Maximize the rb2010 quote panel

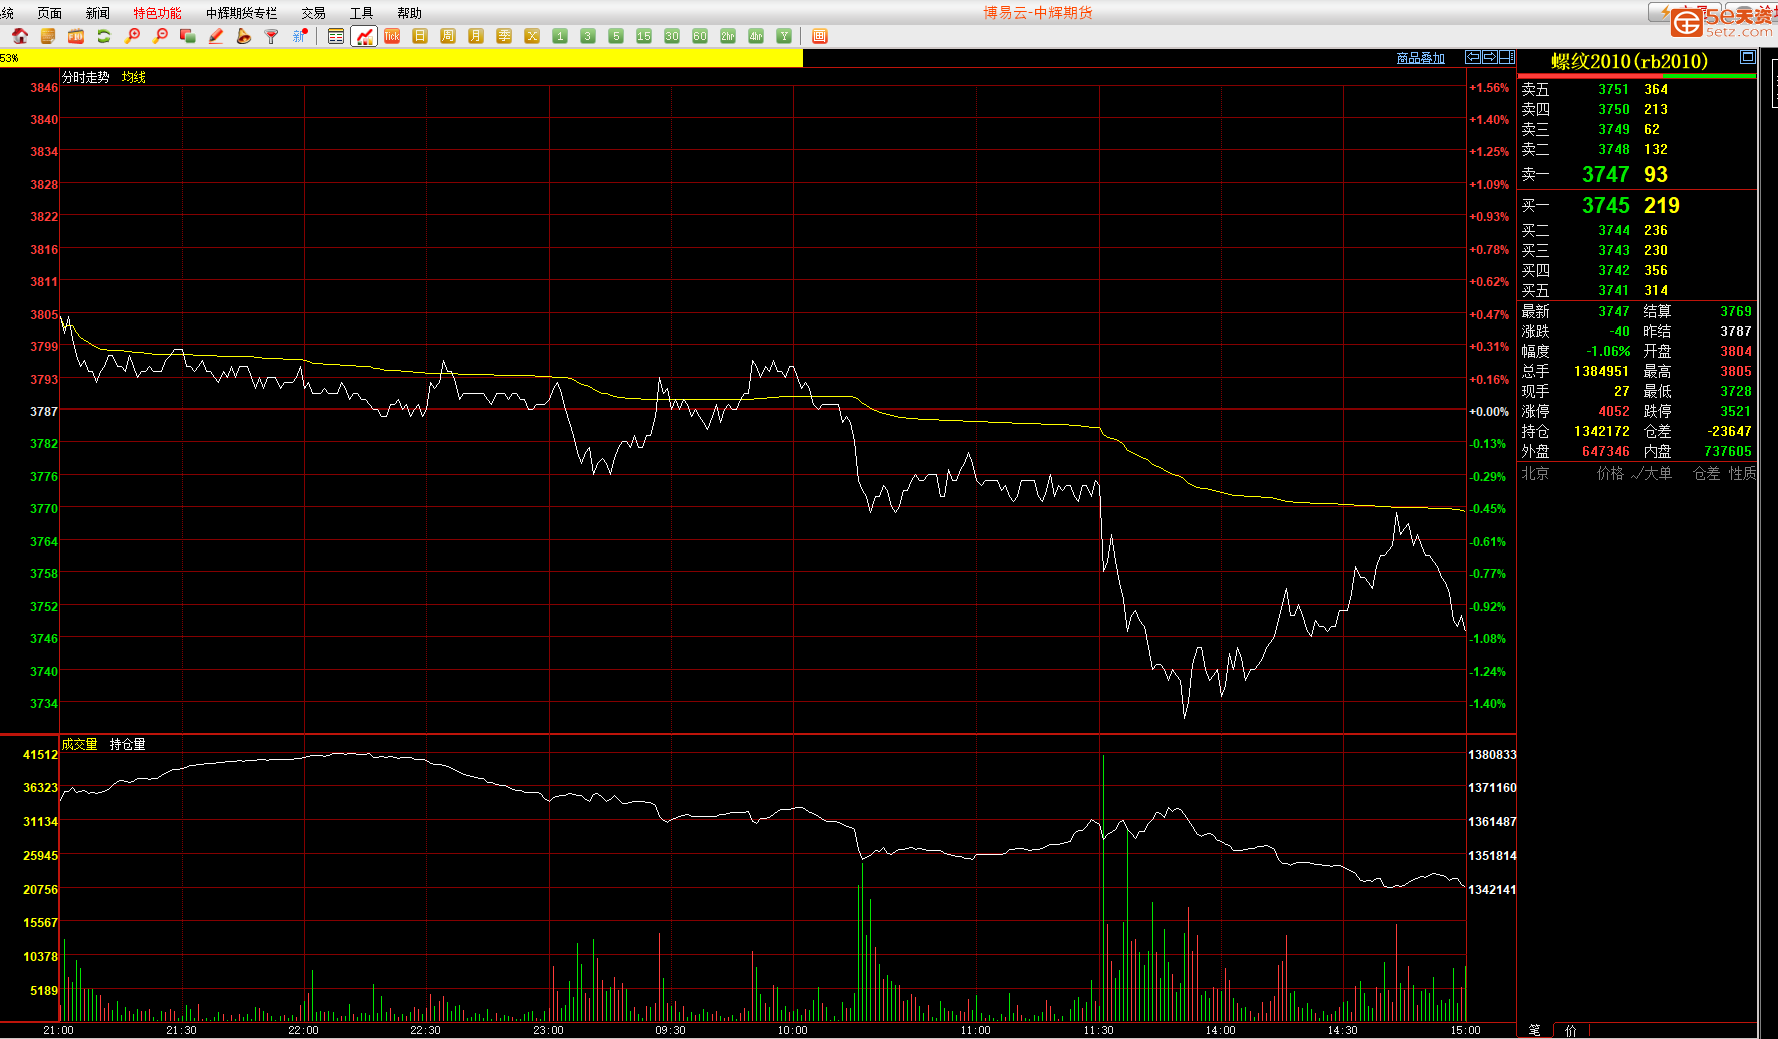(1747, 57)
